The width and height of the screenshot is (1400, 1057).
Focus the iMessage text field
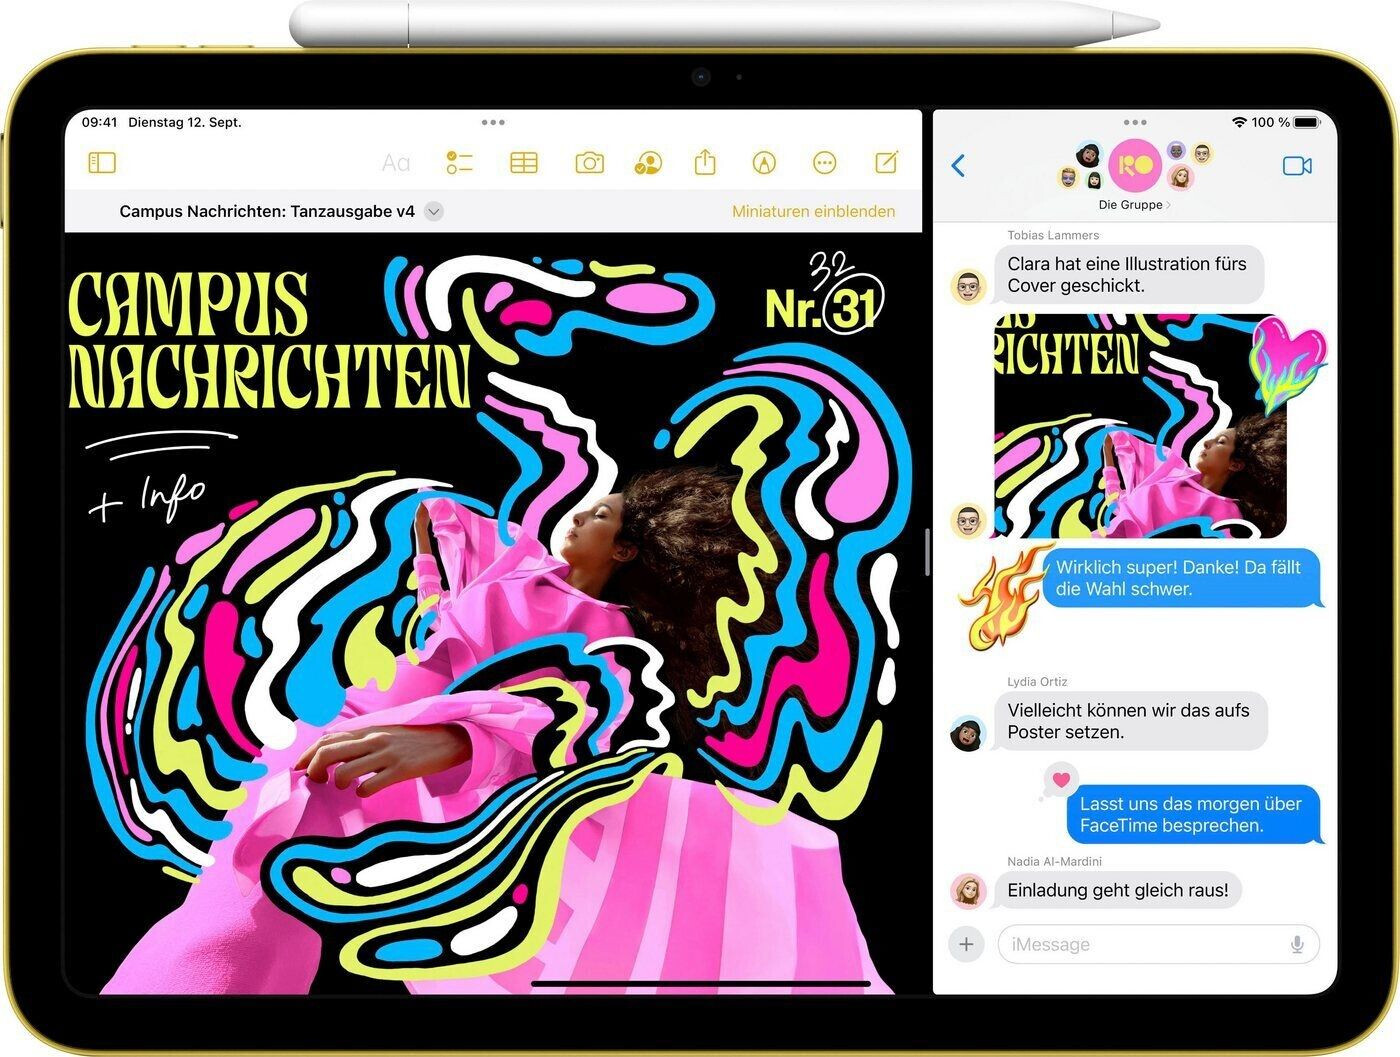[x=1158, y=944]
